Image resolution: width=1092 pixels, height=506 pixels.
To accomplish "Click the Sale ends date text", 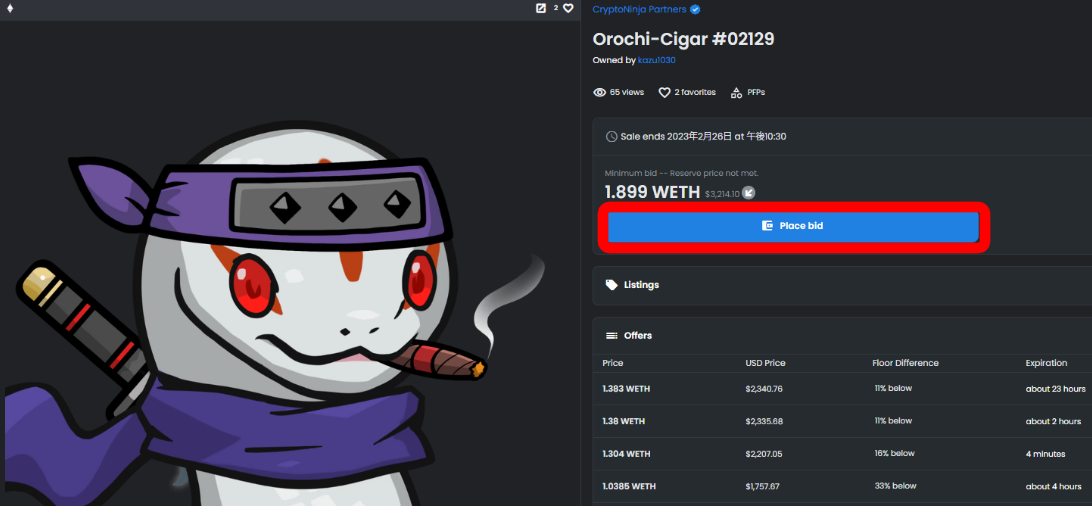I will pos(704,136).
